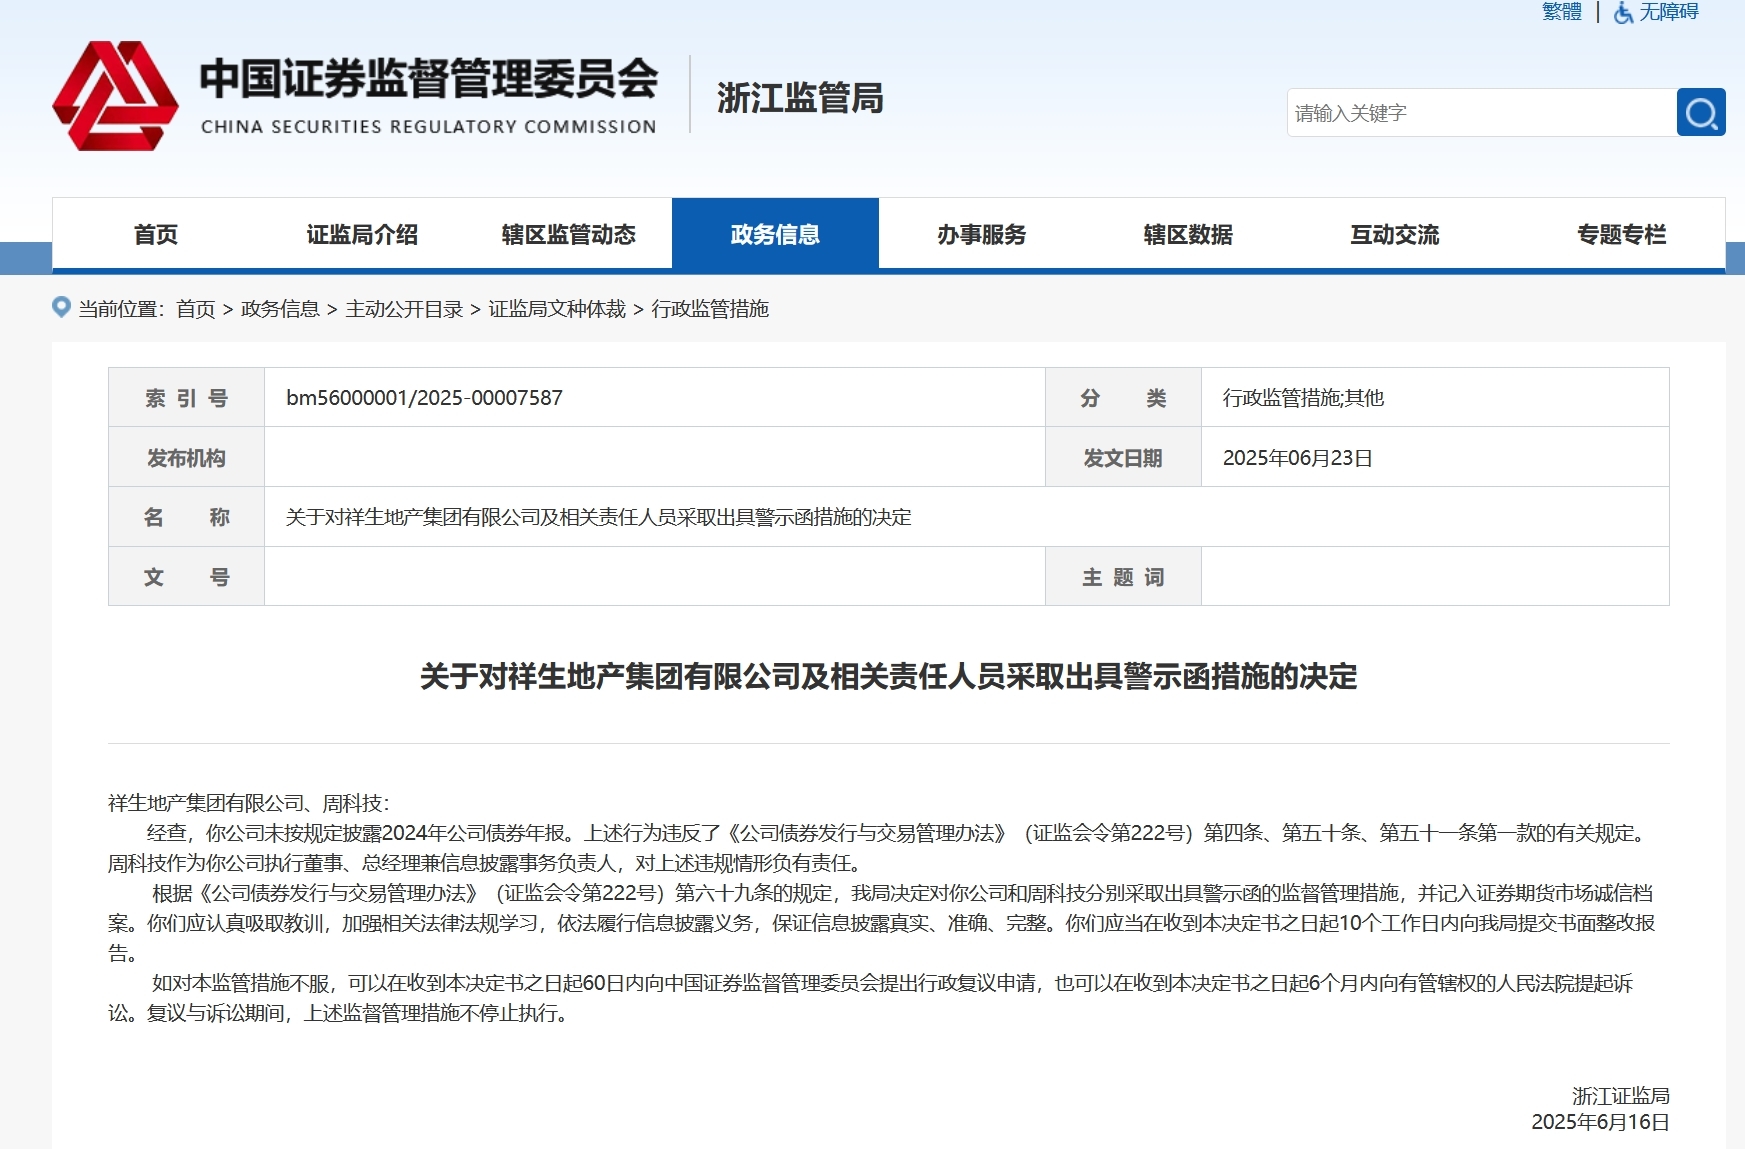Viewport: 1745px width, 1149px height.
Task: Switch to Traditional Chinese via 繁體
Action: [1562, 12]
